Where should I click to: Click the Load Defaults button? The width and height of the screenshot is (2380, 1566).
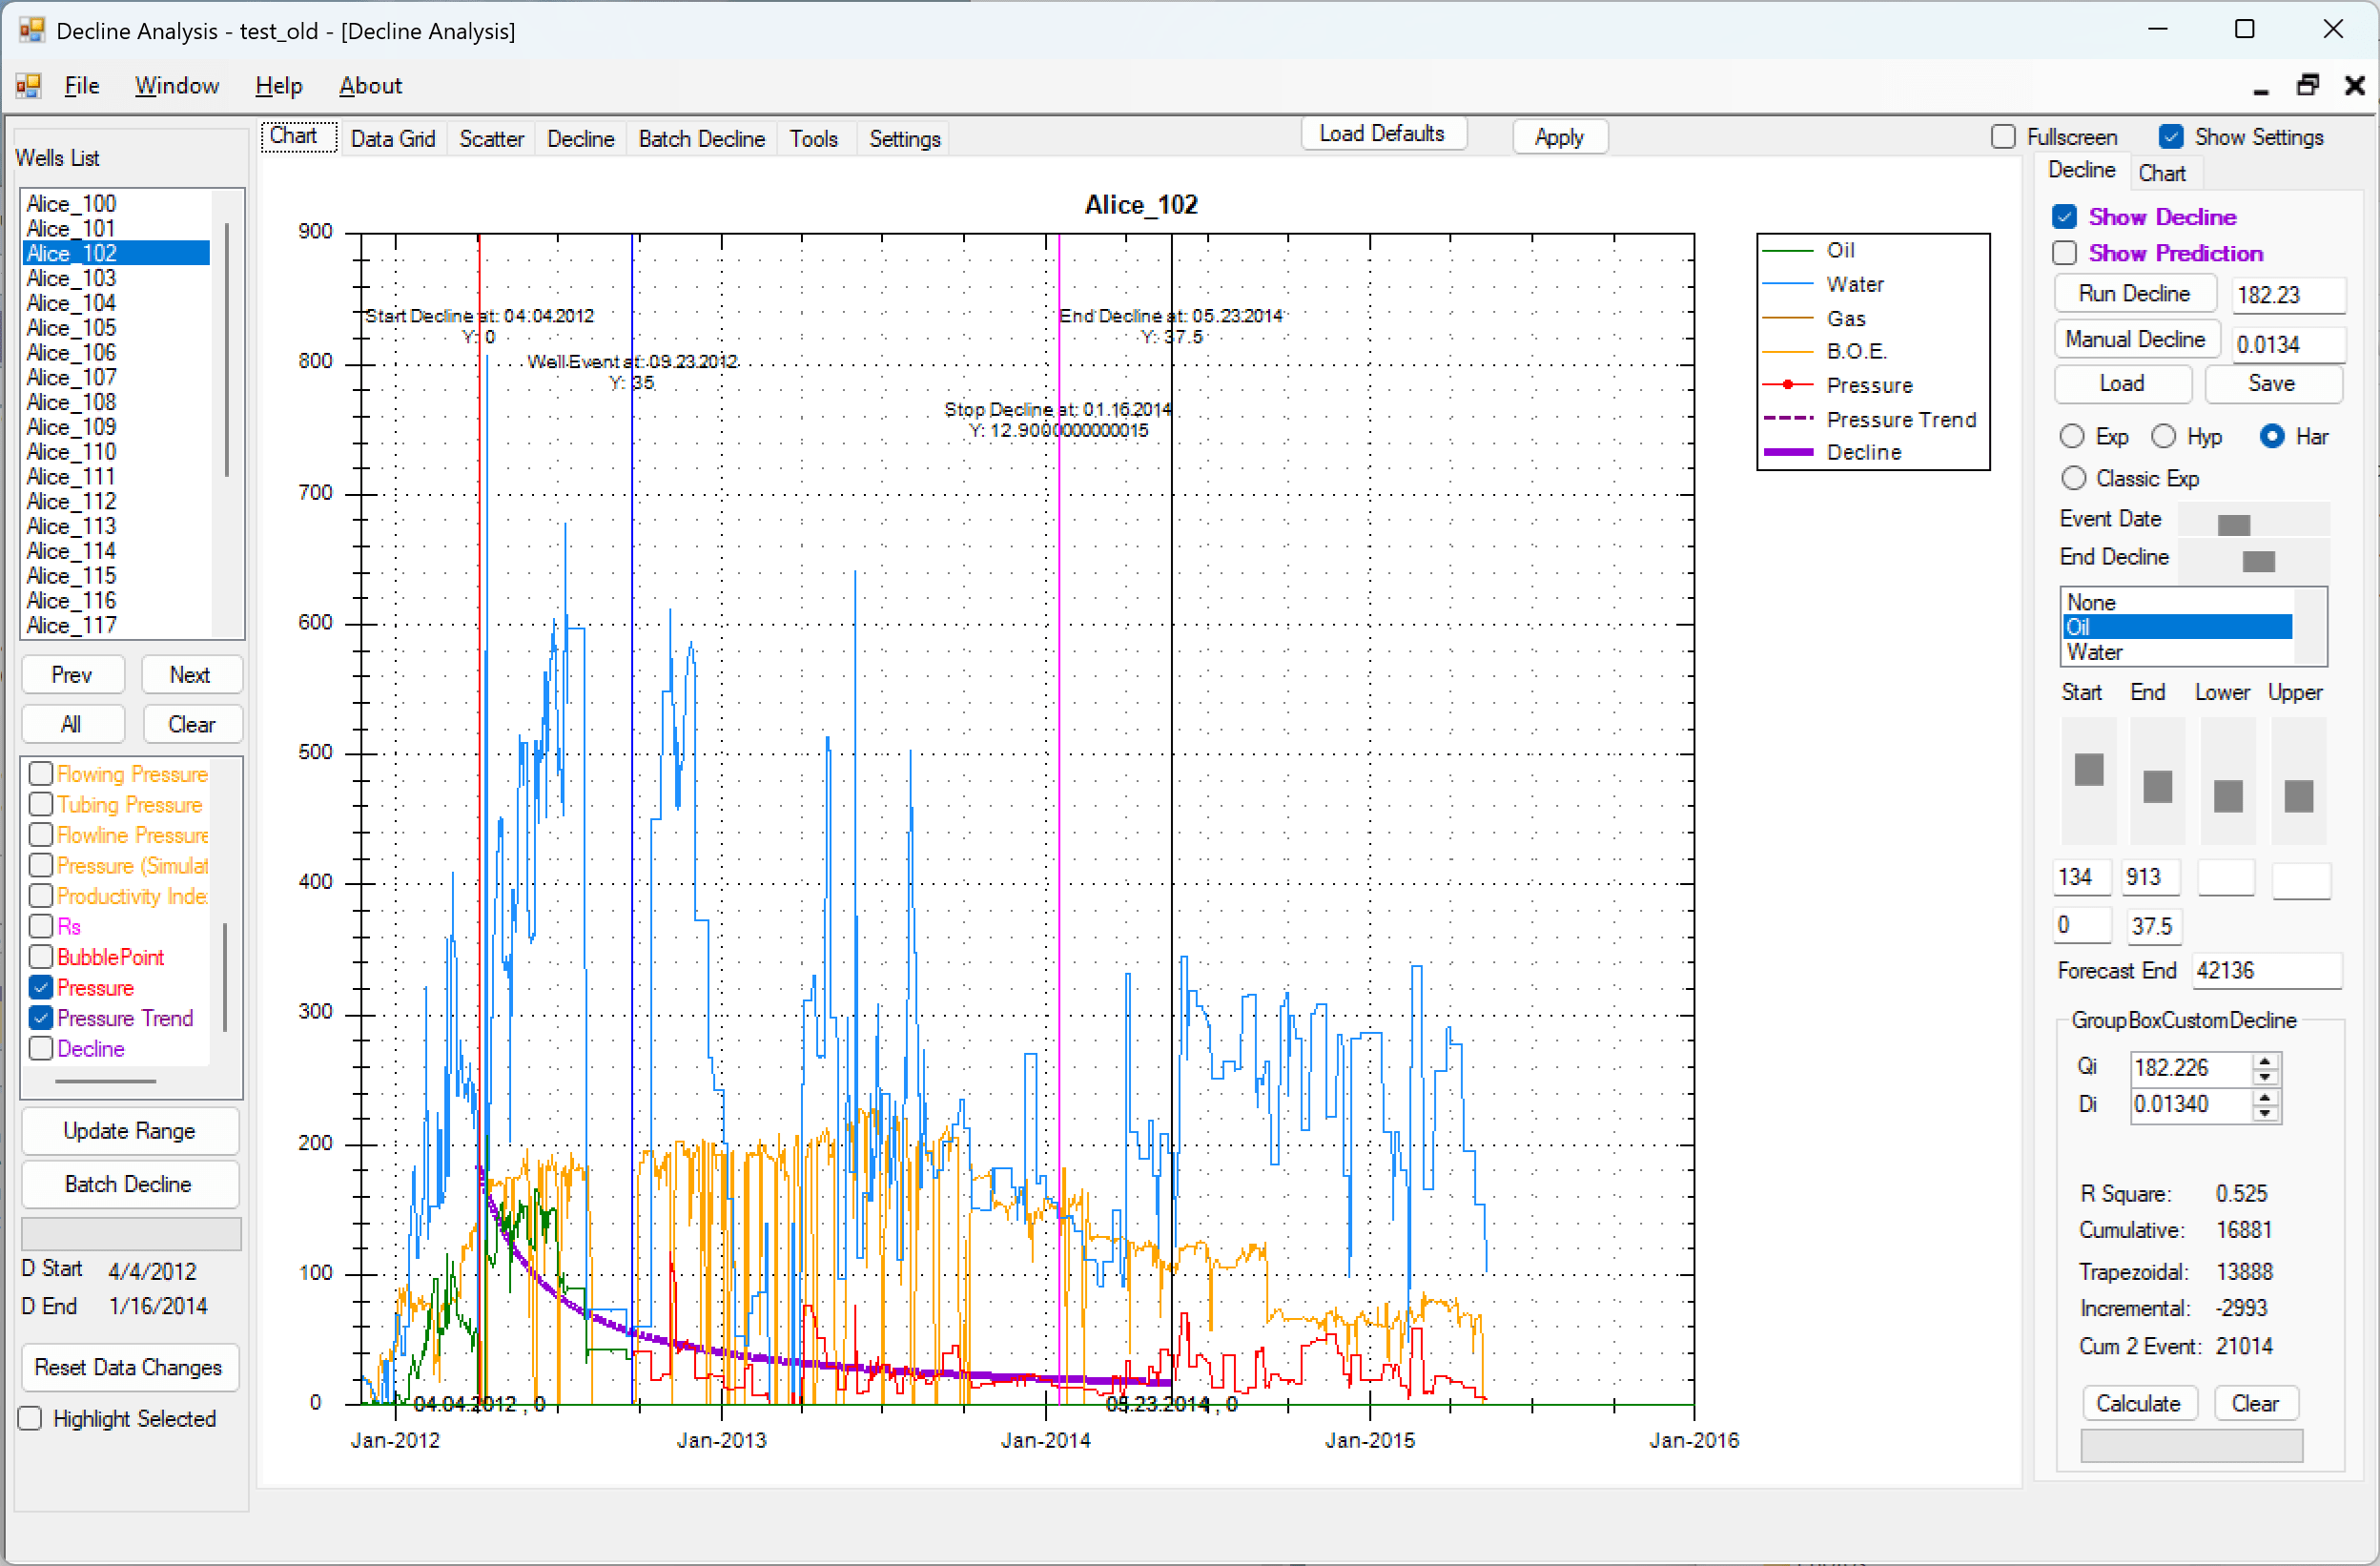click(1383, 134)
